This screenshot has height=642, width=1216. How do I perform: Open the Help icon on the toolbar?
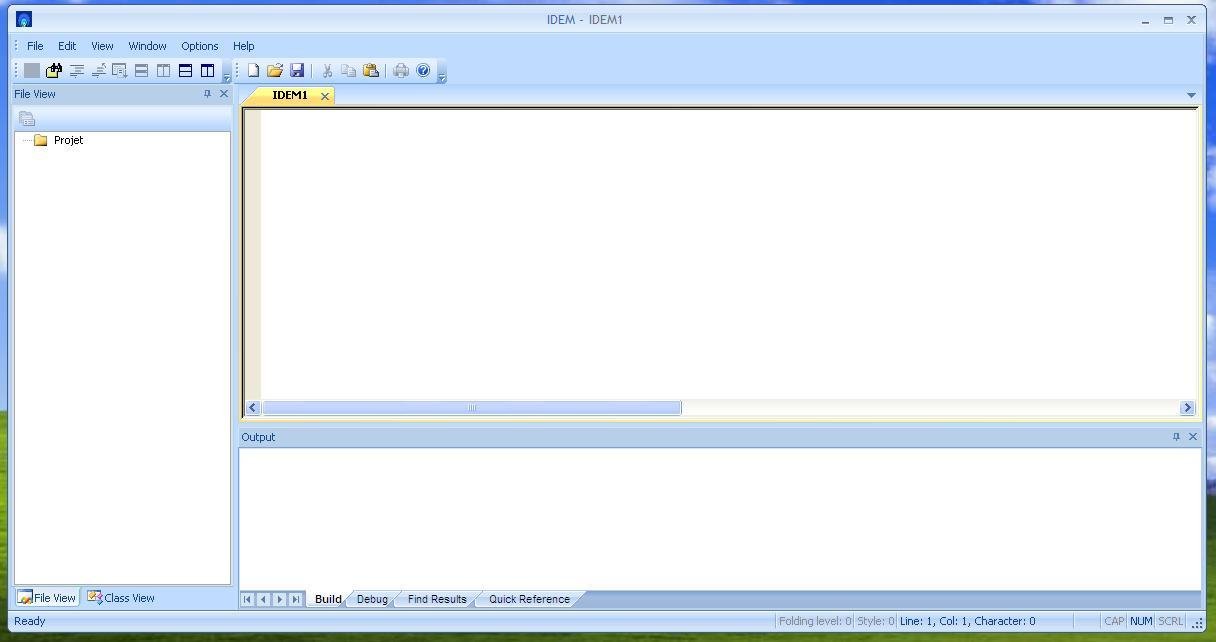[423, 69]
